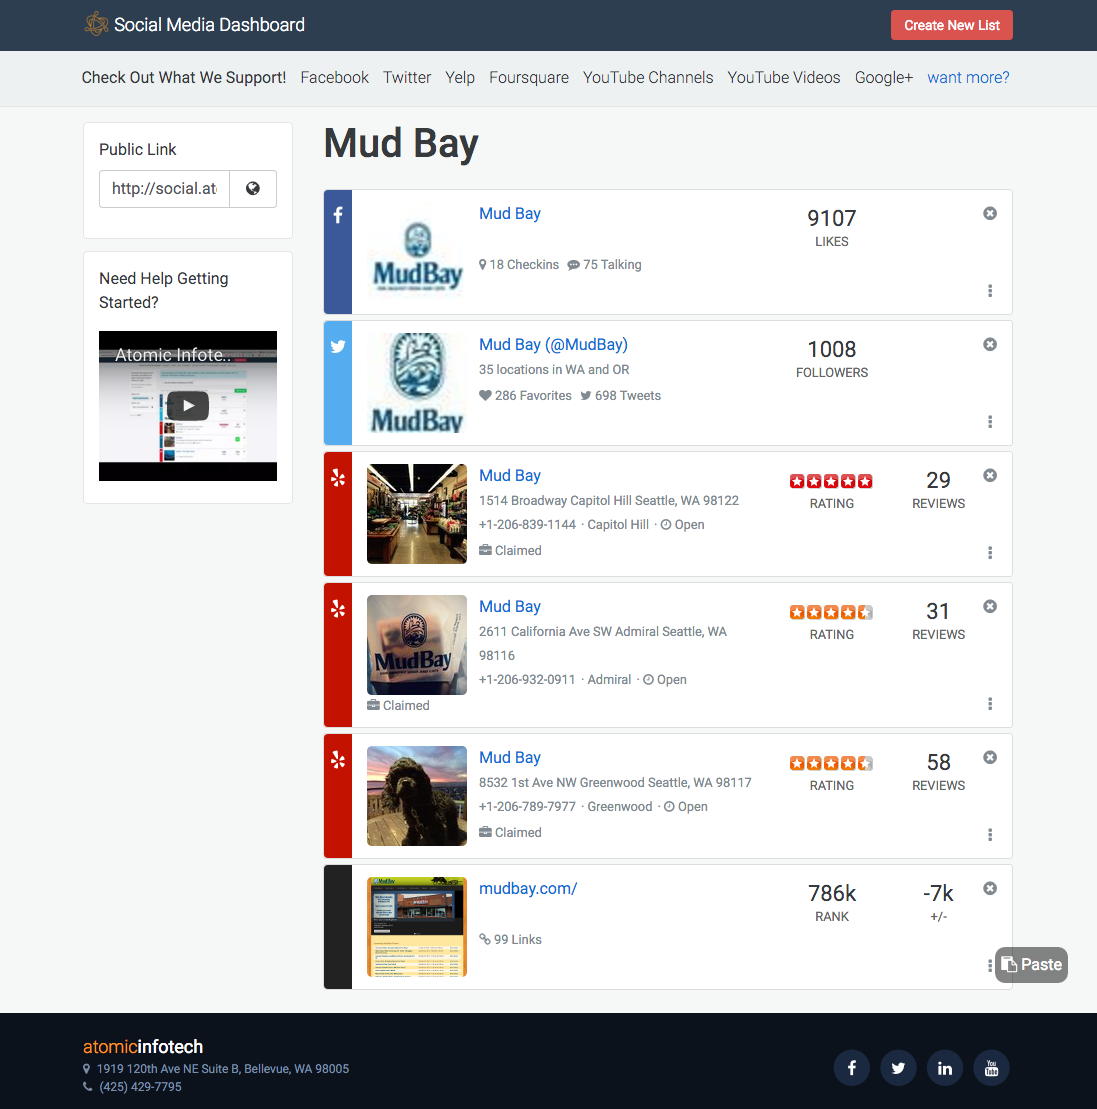Click '75 Talking' on Facebook card
1097x1109 pixels.
[x=605, y=265]
